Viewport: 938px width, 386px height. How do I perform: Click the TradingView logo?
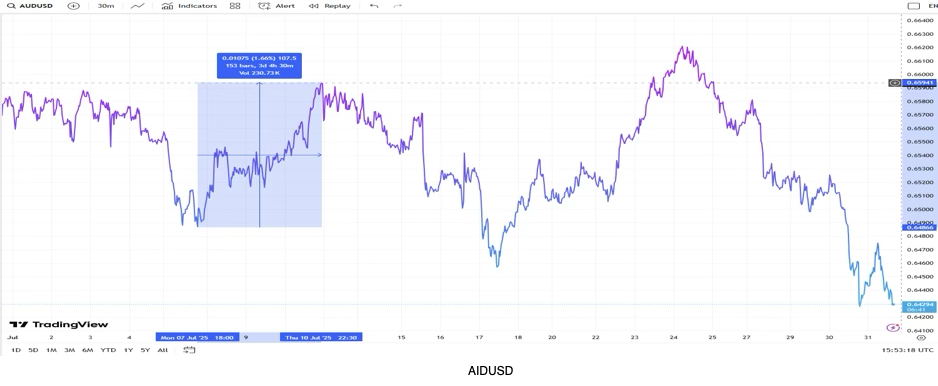59,324
